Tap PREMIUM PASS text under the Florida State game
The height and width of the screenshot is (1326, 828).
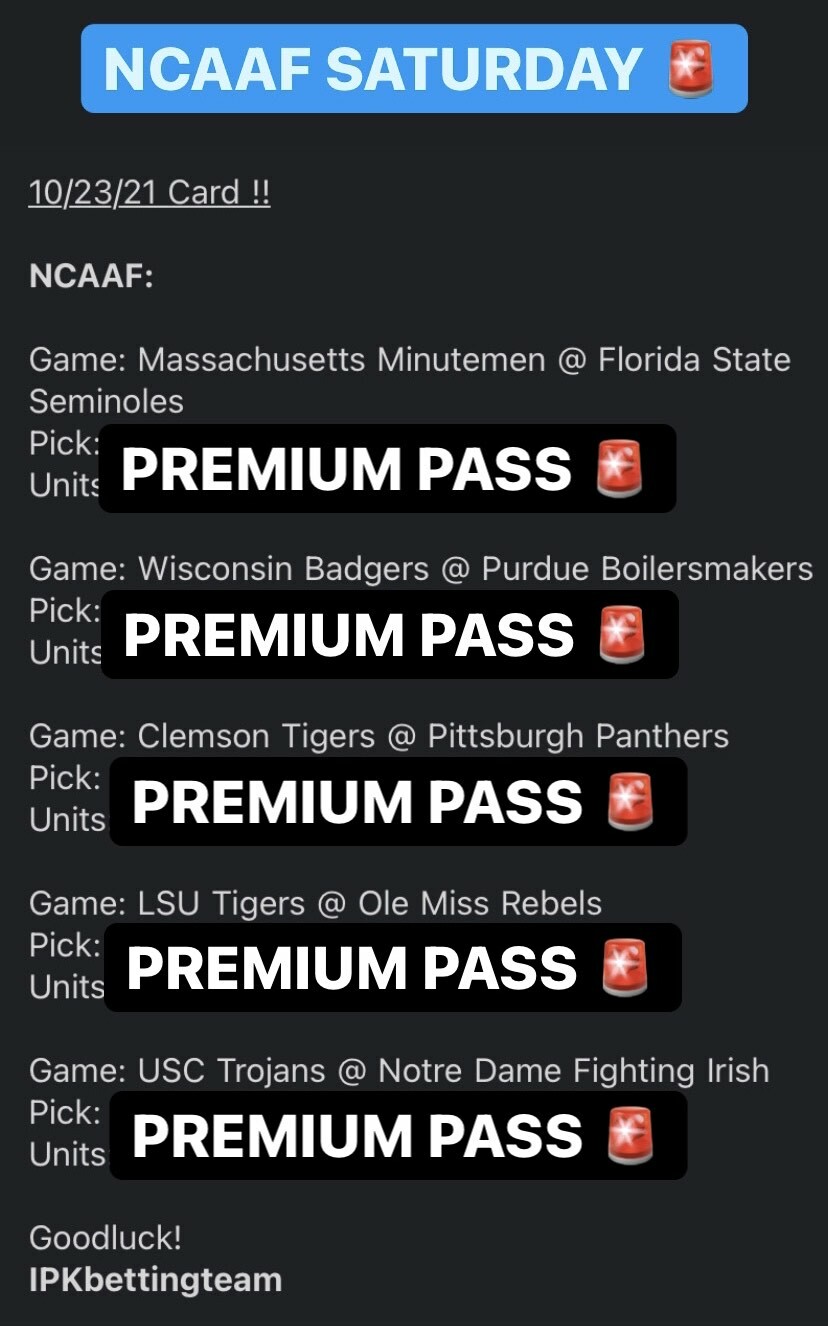click(x=346, y=469)
